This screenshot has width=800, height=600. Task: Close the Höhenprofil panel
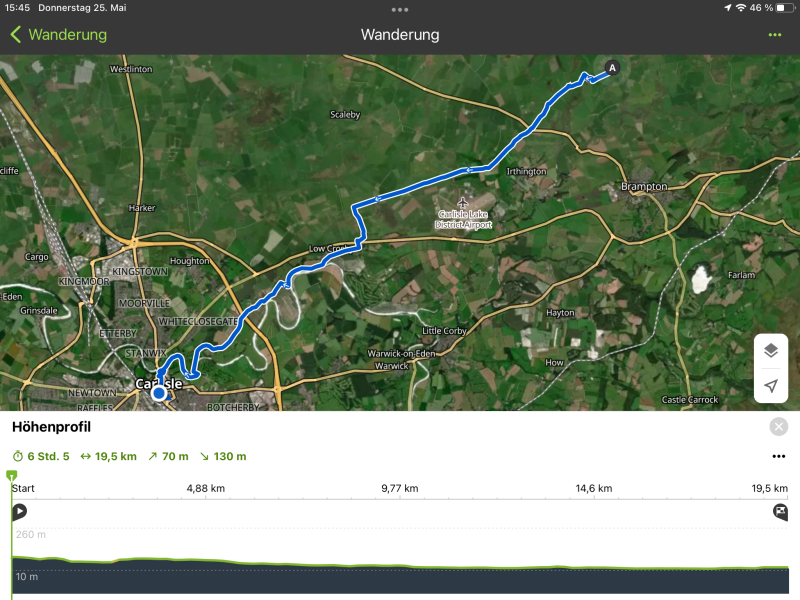click(779, 427)
